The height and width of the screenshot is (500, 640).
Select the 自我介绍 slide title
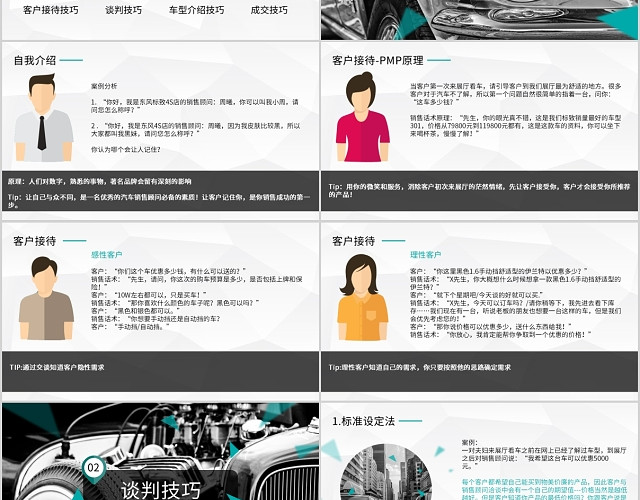coord(35,60)
